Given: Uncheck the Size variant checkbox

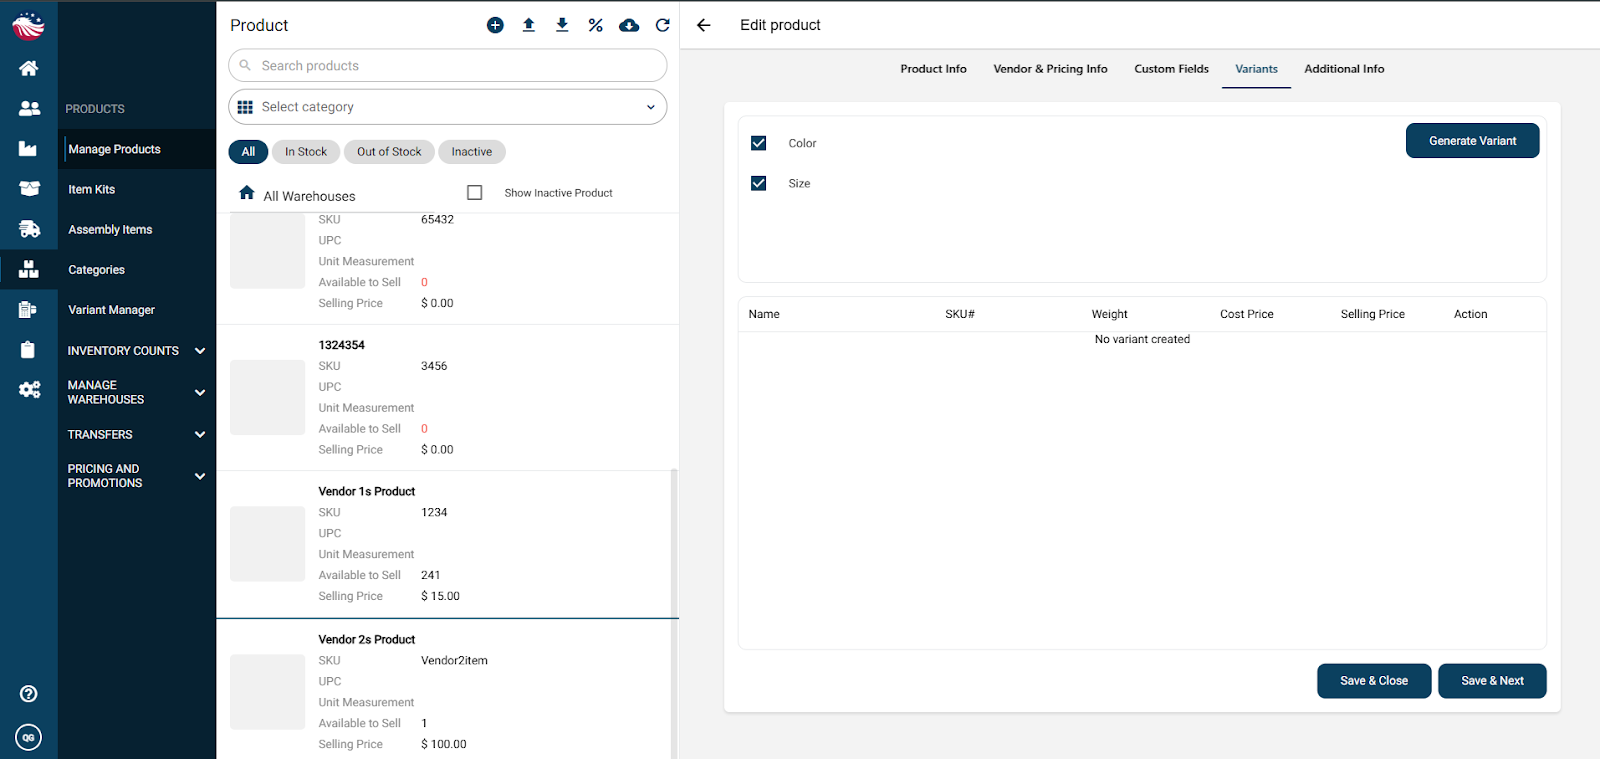Looking at the screenshot, I should click(x=759, y=183).
